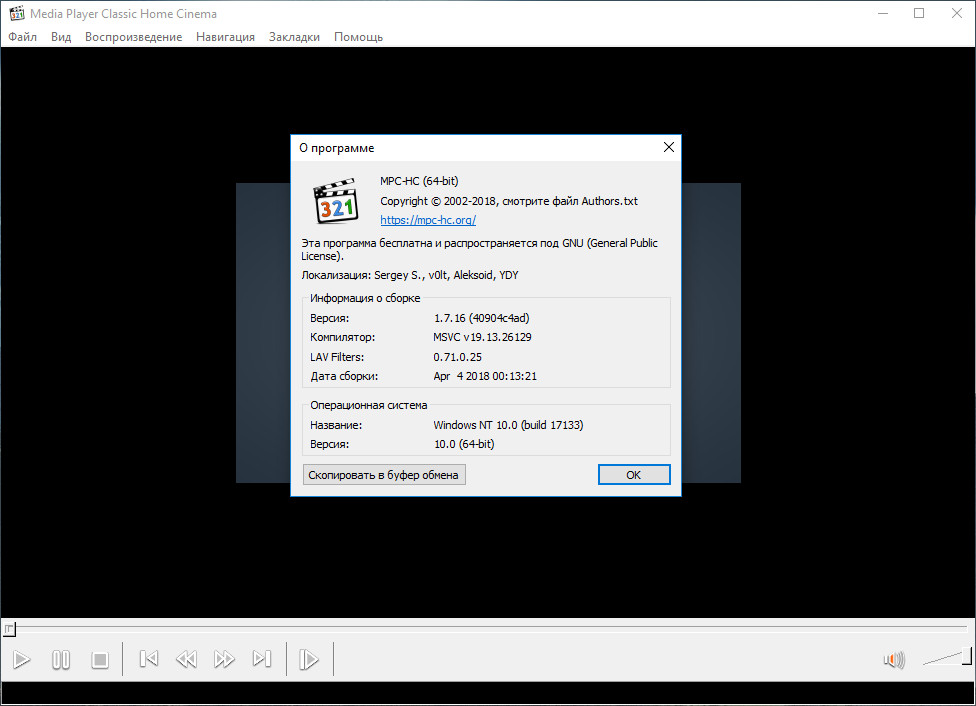Screen dimensions: 976x706
Task: Open the Закладки menu
Action: pos(293,36)
